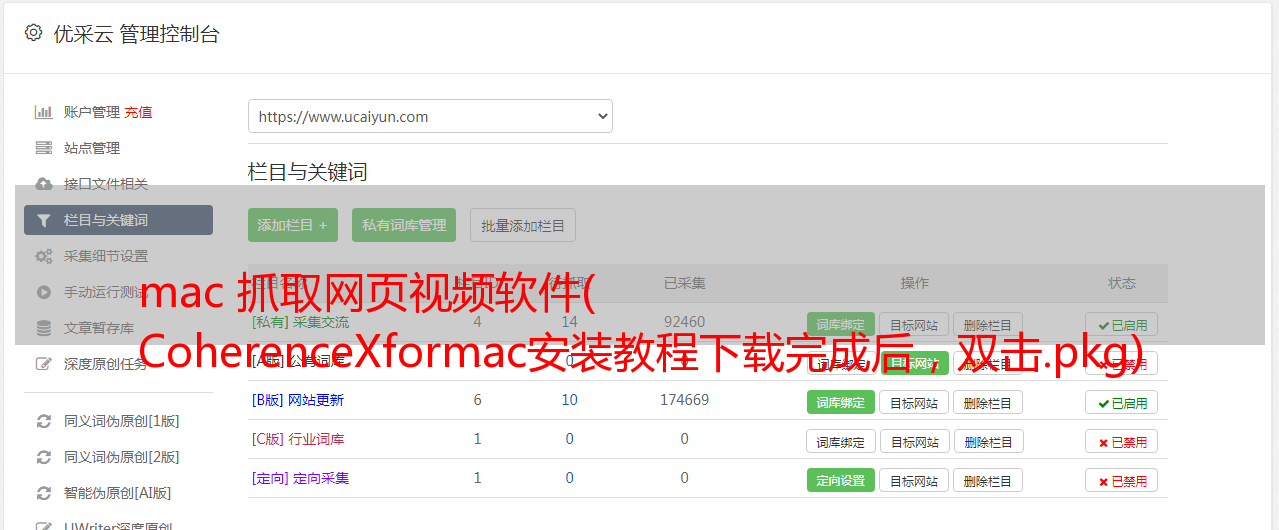The image size is (1279, 530).
Task: Click the [定向] 定向采集 column name
Action: click(x=300, y=478)
